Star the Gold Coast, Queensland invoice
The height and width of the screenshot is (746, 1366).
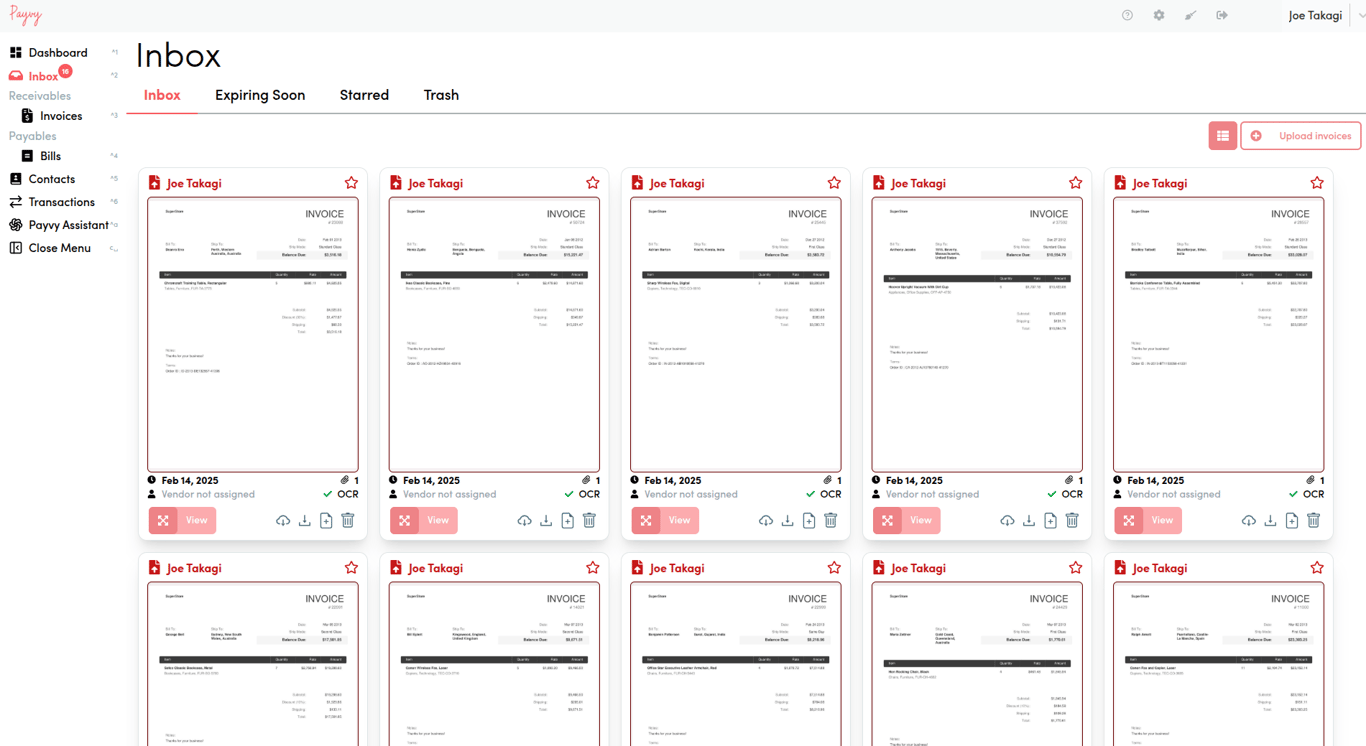coord(1076,568)
